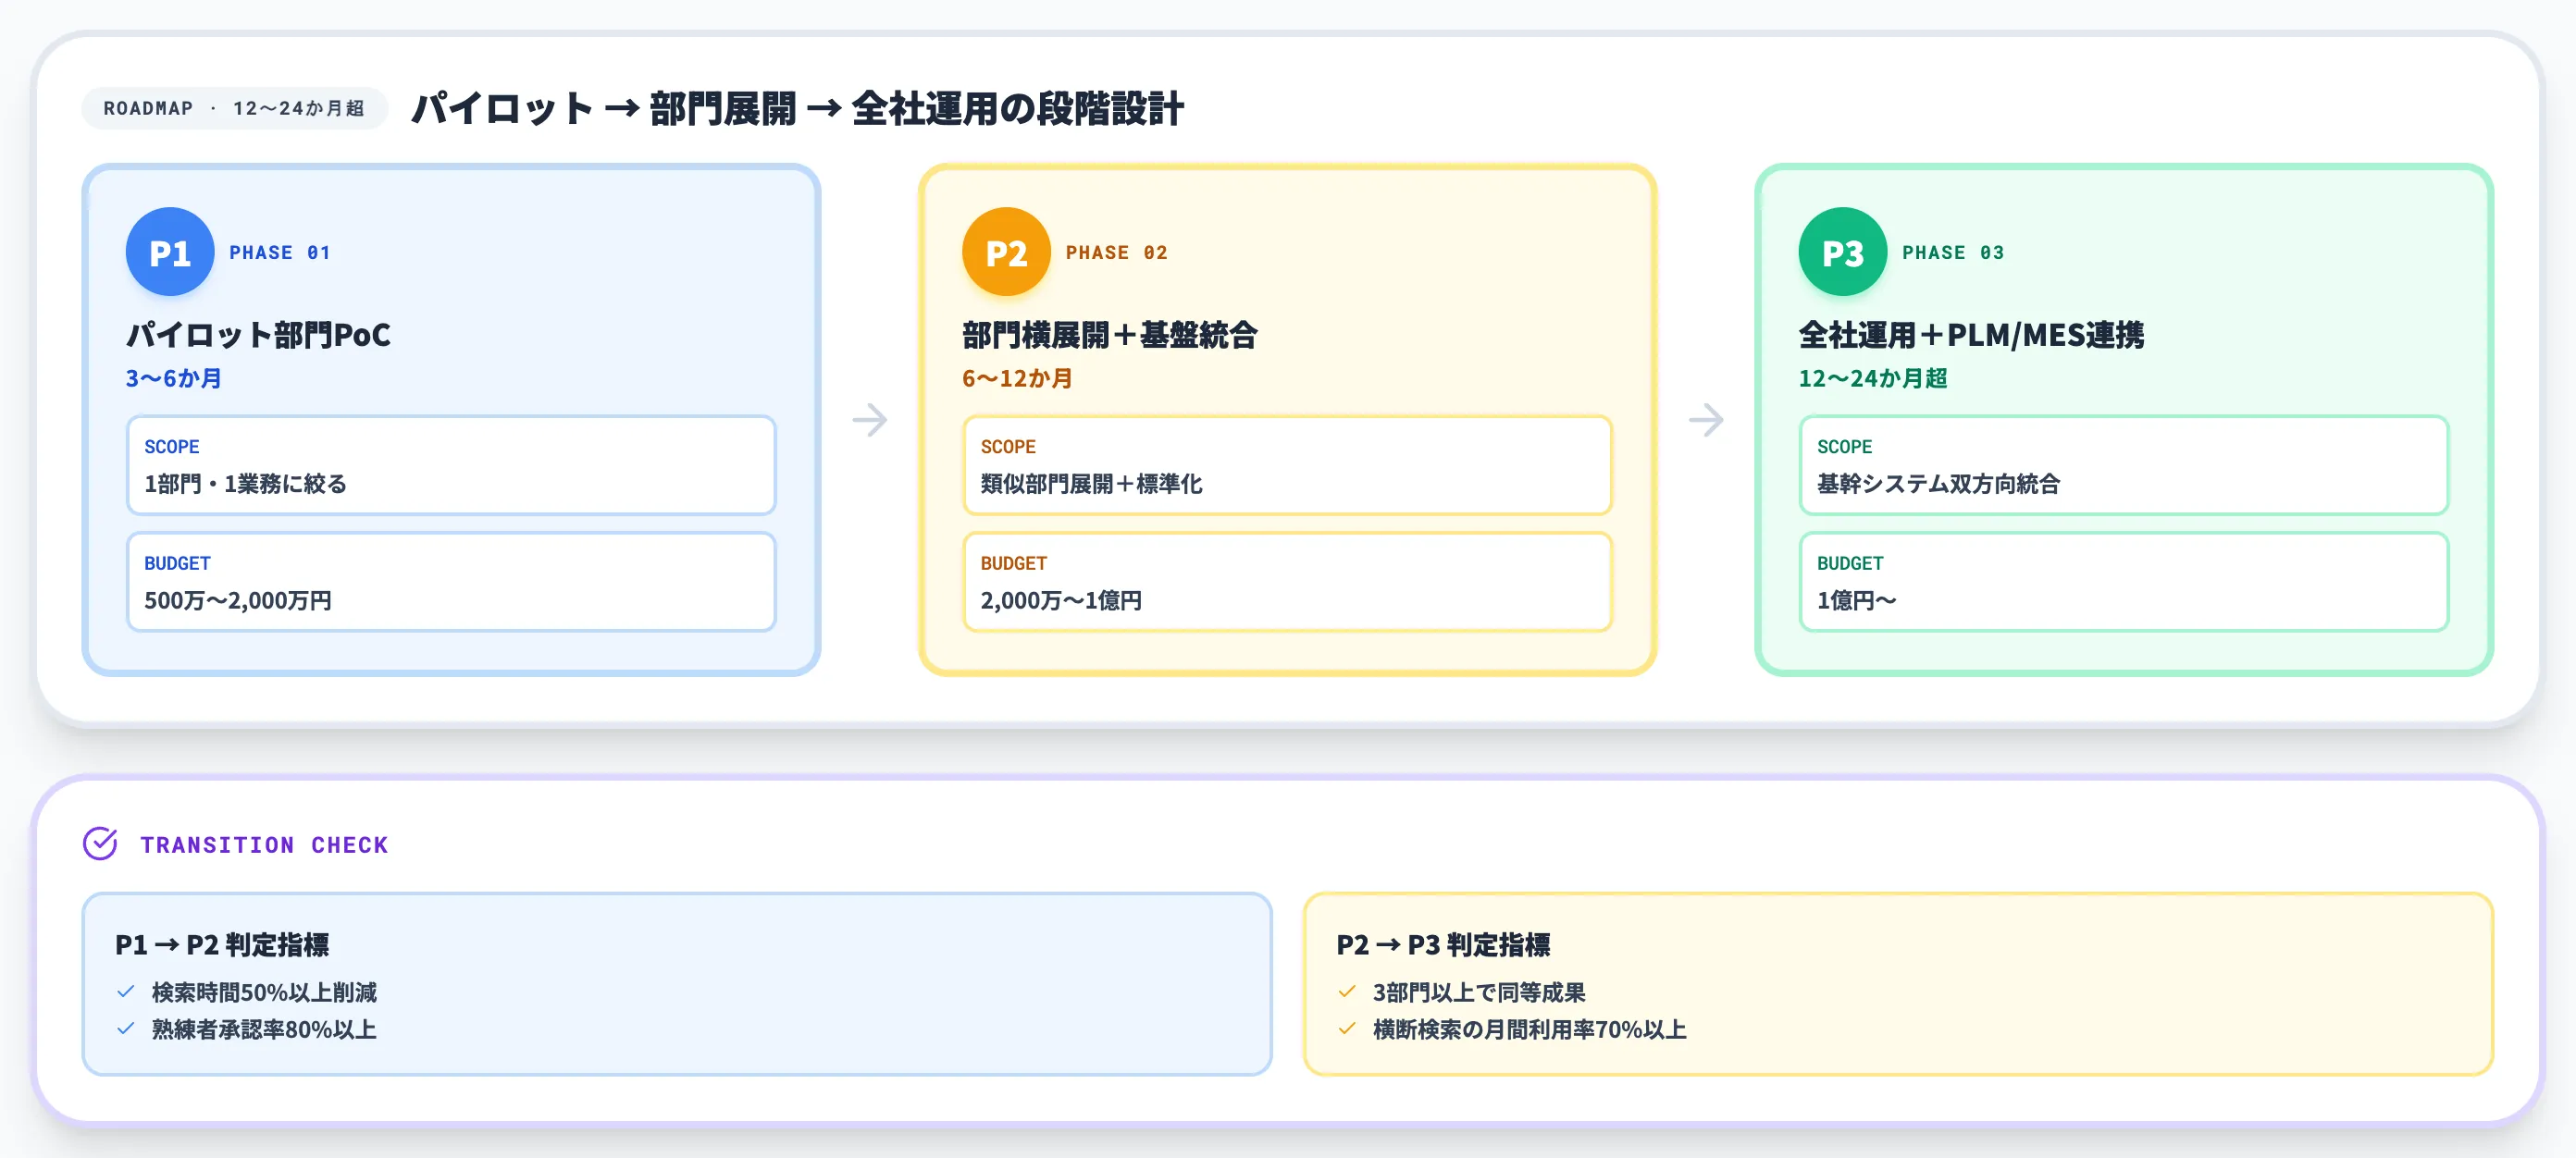Image resolution: width=2576 pixels, height=1158 pixels.
Task: Click the ROADMAP 12〜24か月超 badge
Action: pos(234,108)
